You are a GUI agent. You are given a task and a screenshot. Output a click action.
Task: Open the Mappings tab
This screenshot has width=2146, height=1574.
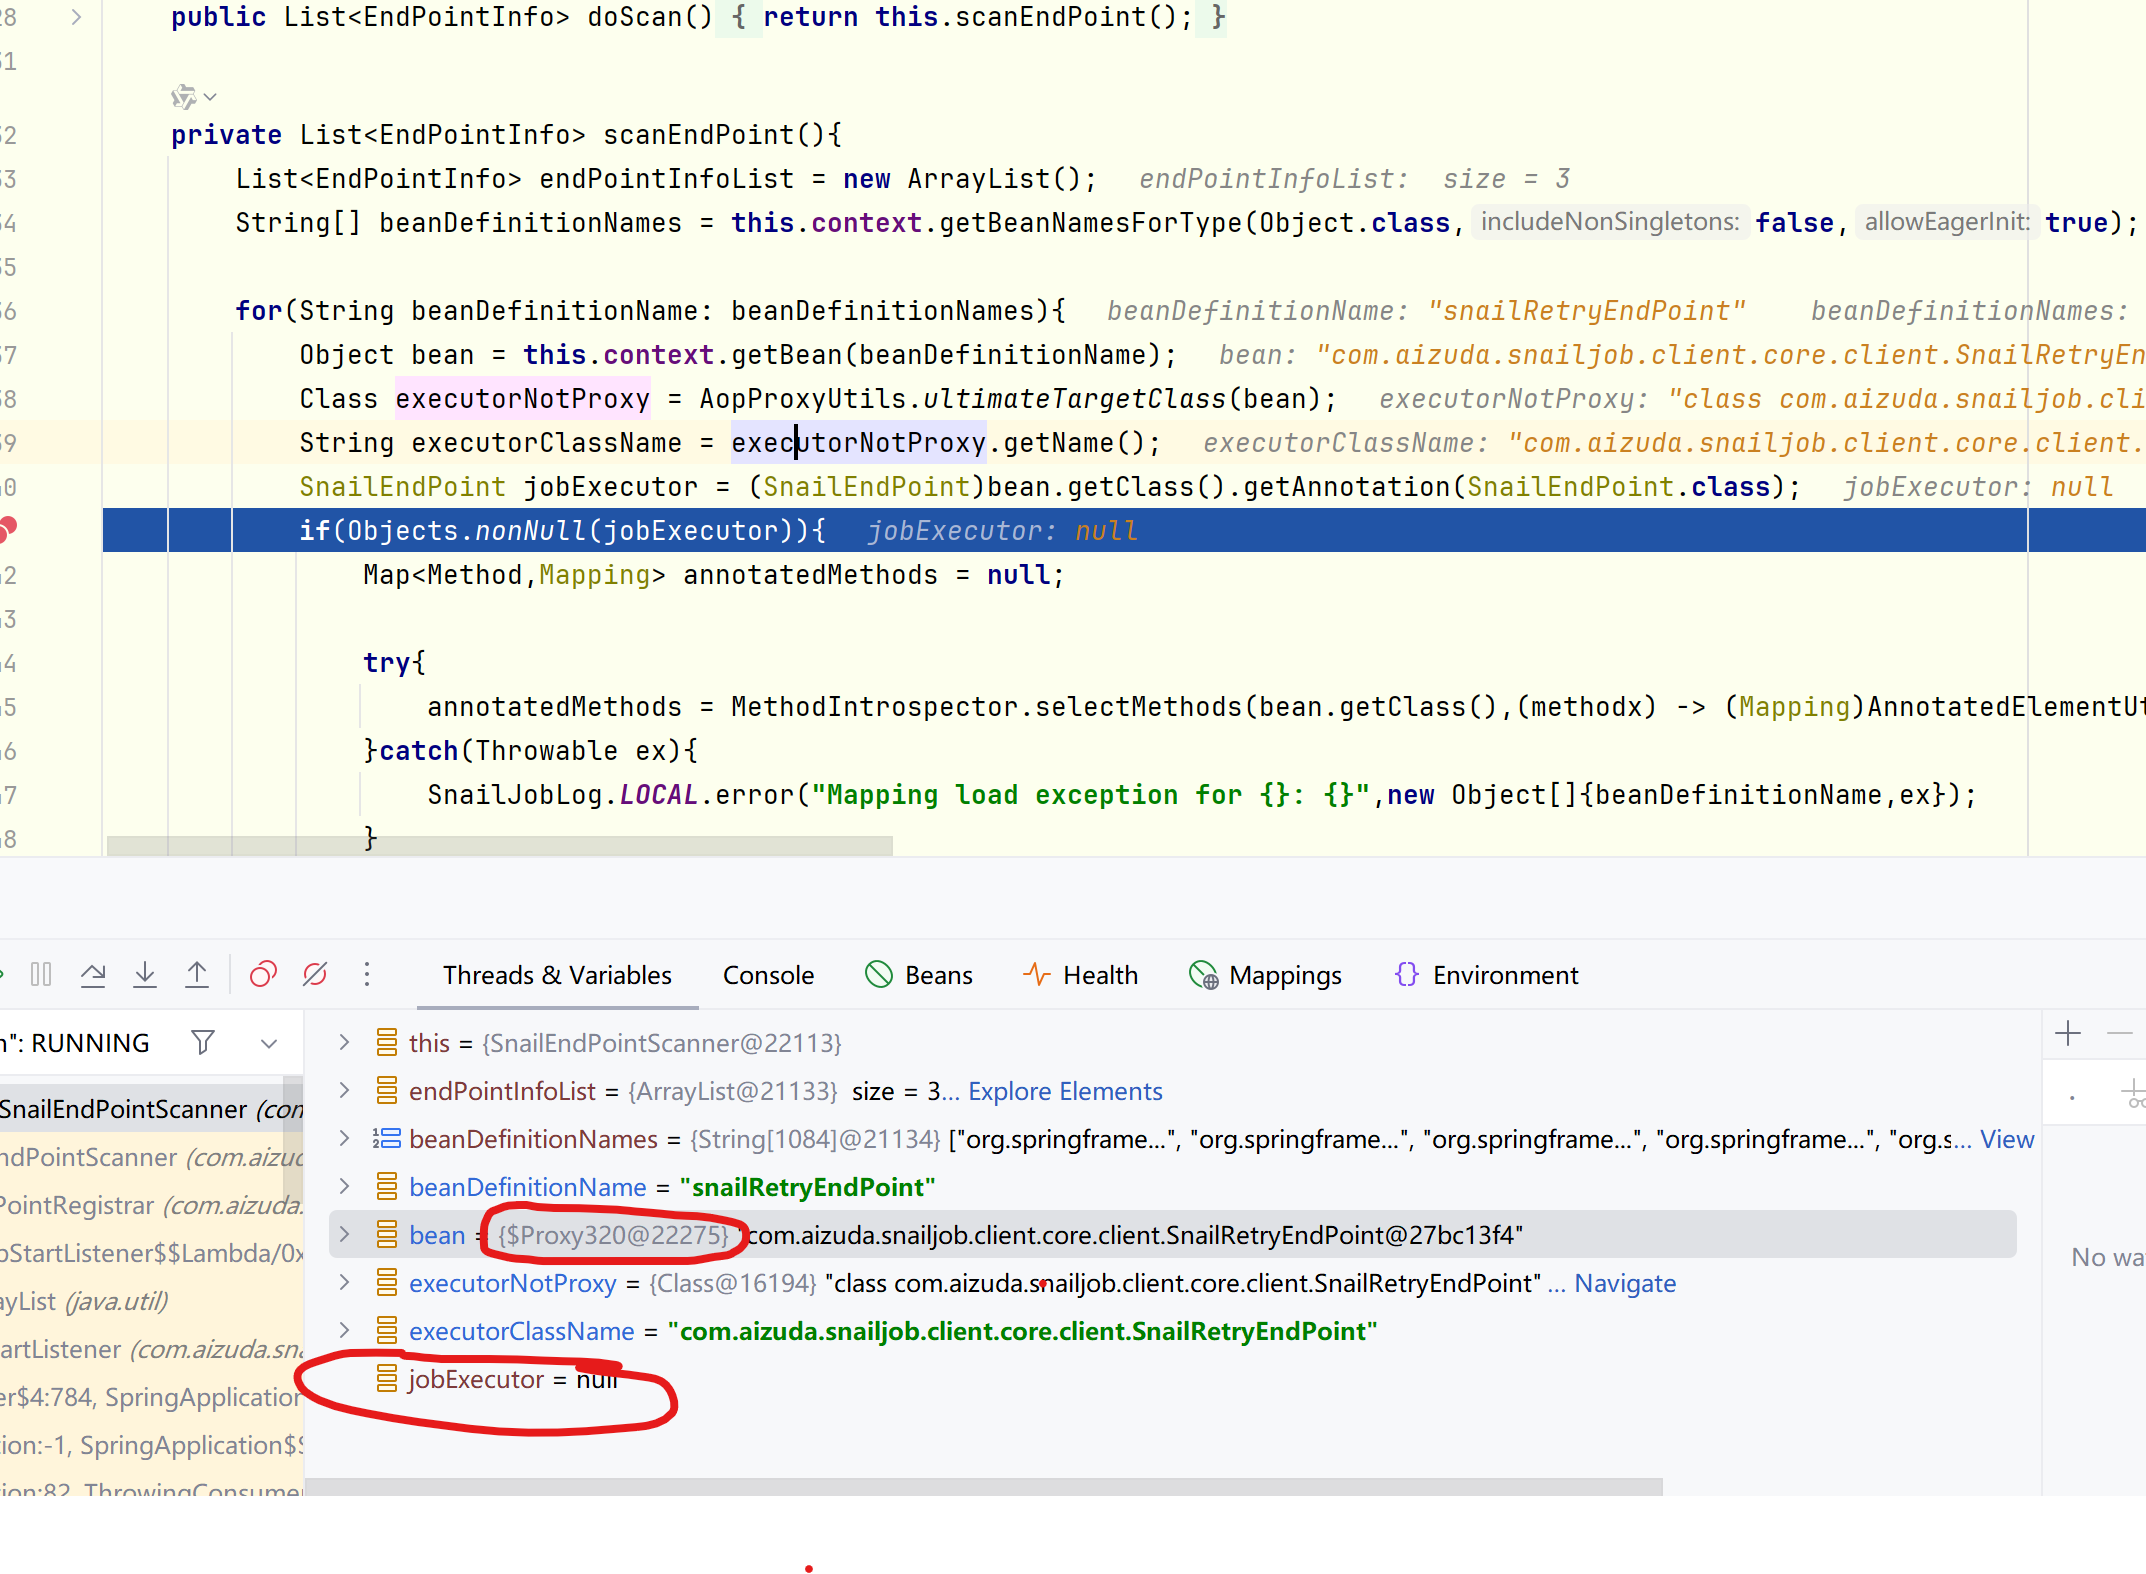click(1265, 975)
